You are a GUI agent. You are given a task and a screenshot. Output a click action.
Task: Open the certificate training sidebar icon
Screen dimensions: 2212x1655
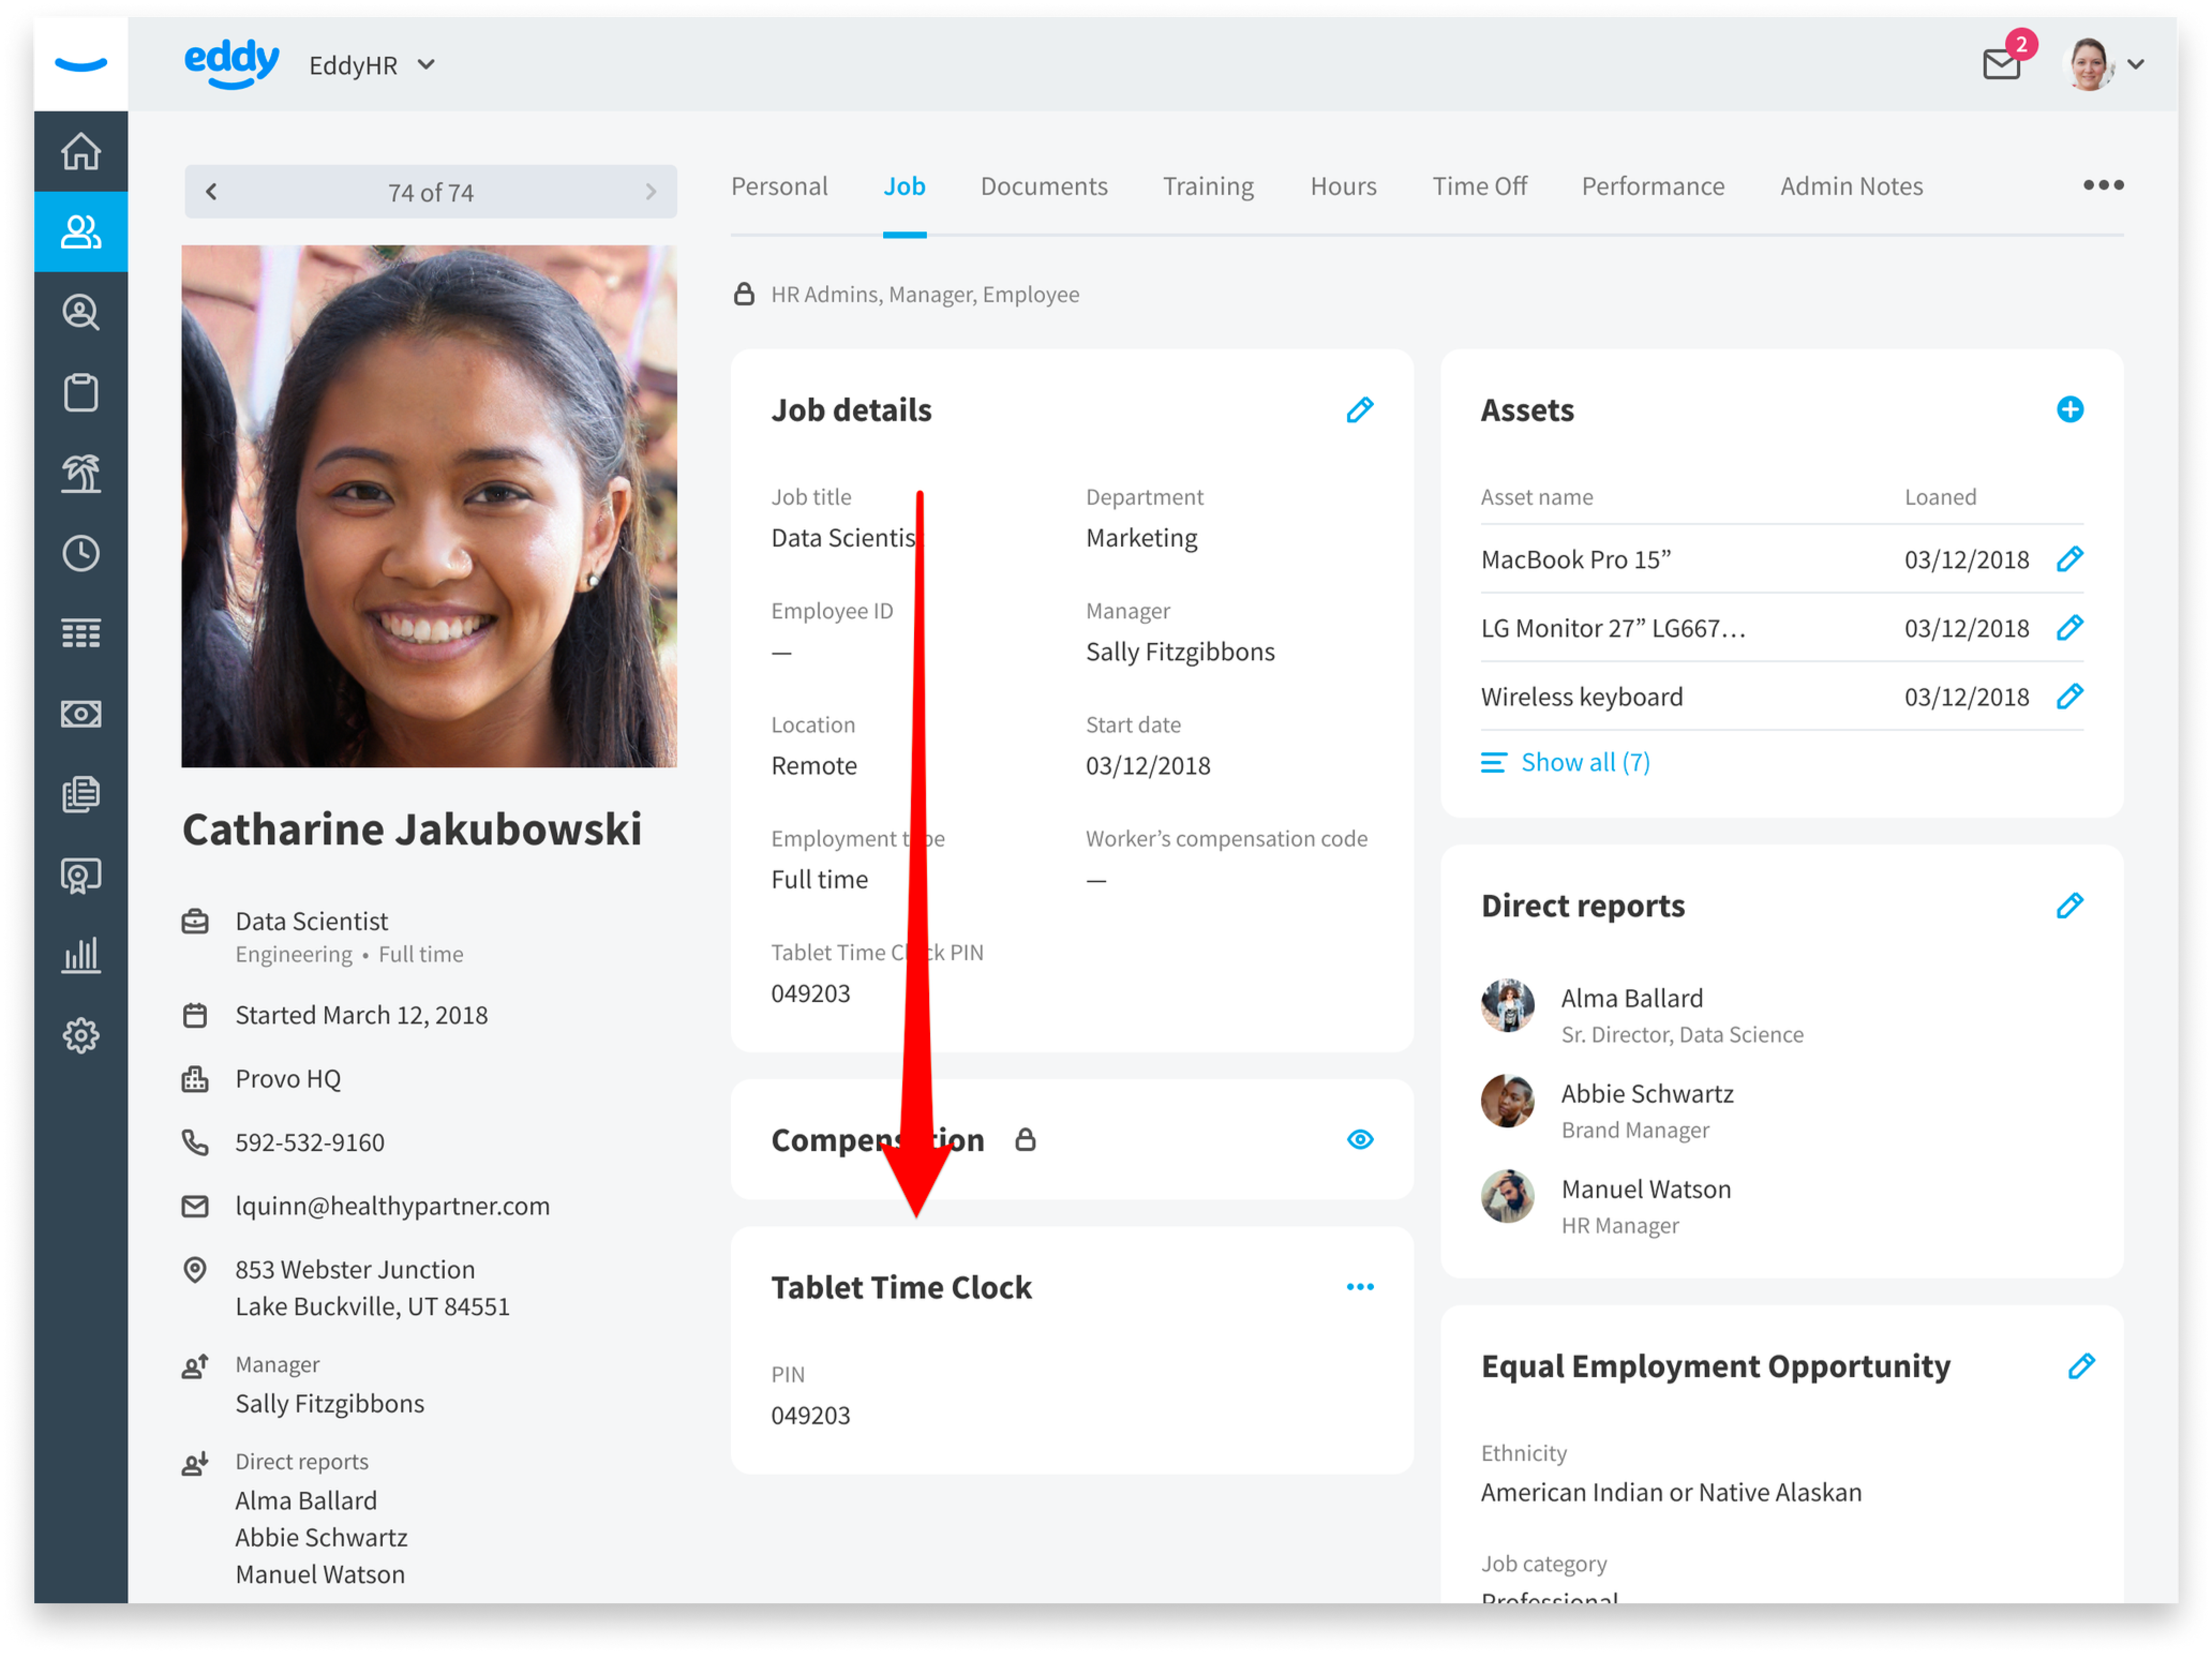(81, 875)
